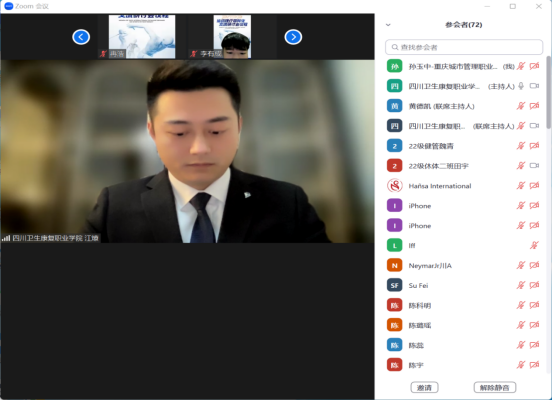Click disabled camera icon beside Hansa International
This screenshot has width=552, height=400.
534,186
